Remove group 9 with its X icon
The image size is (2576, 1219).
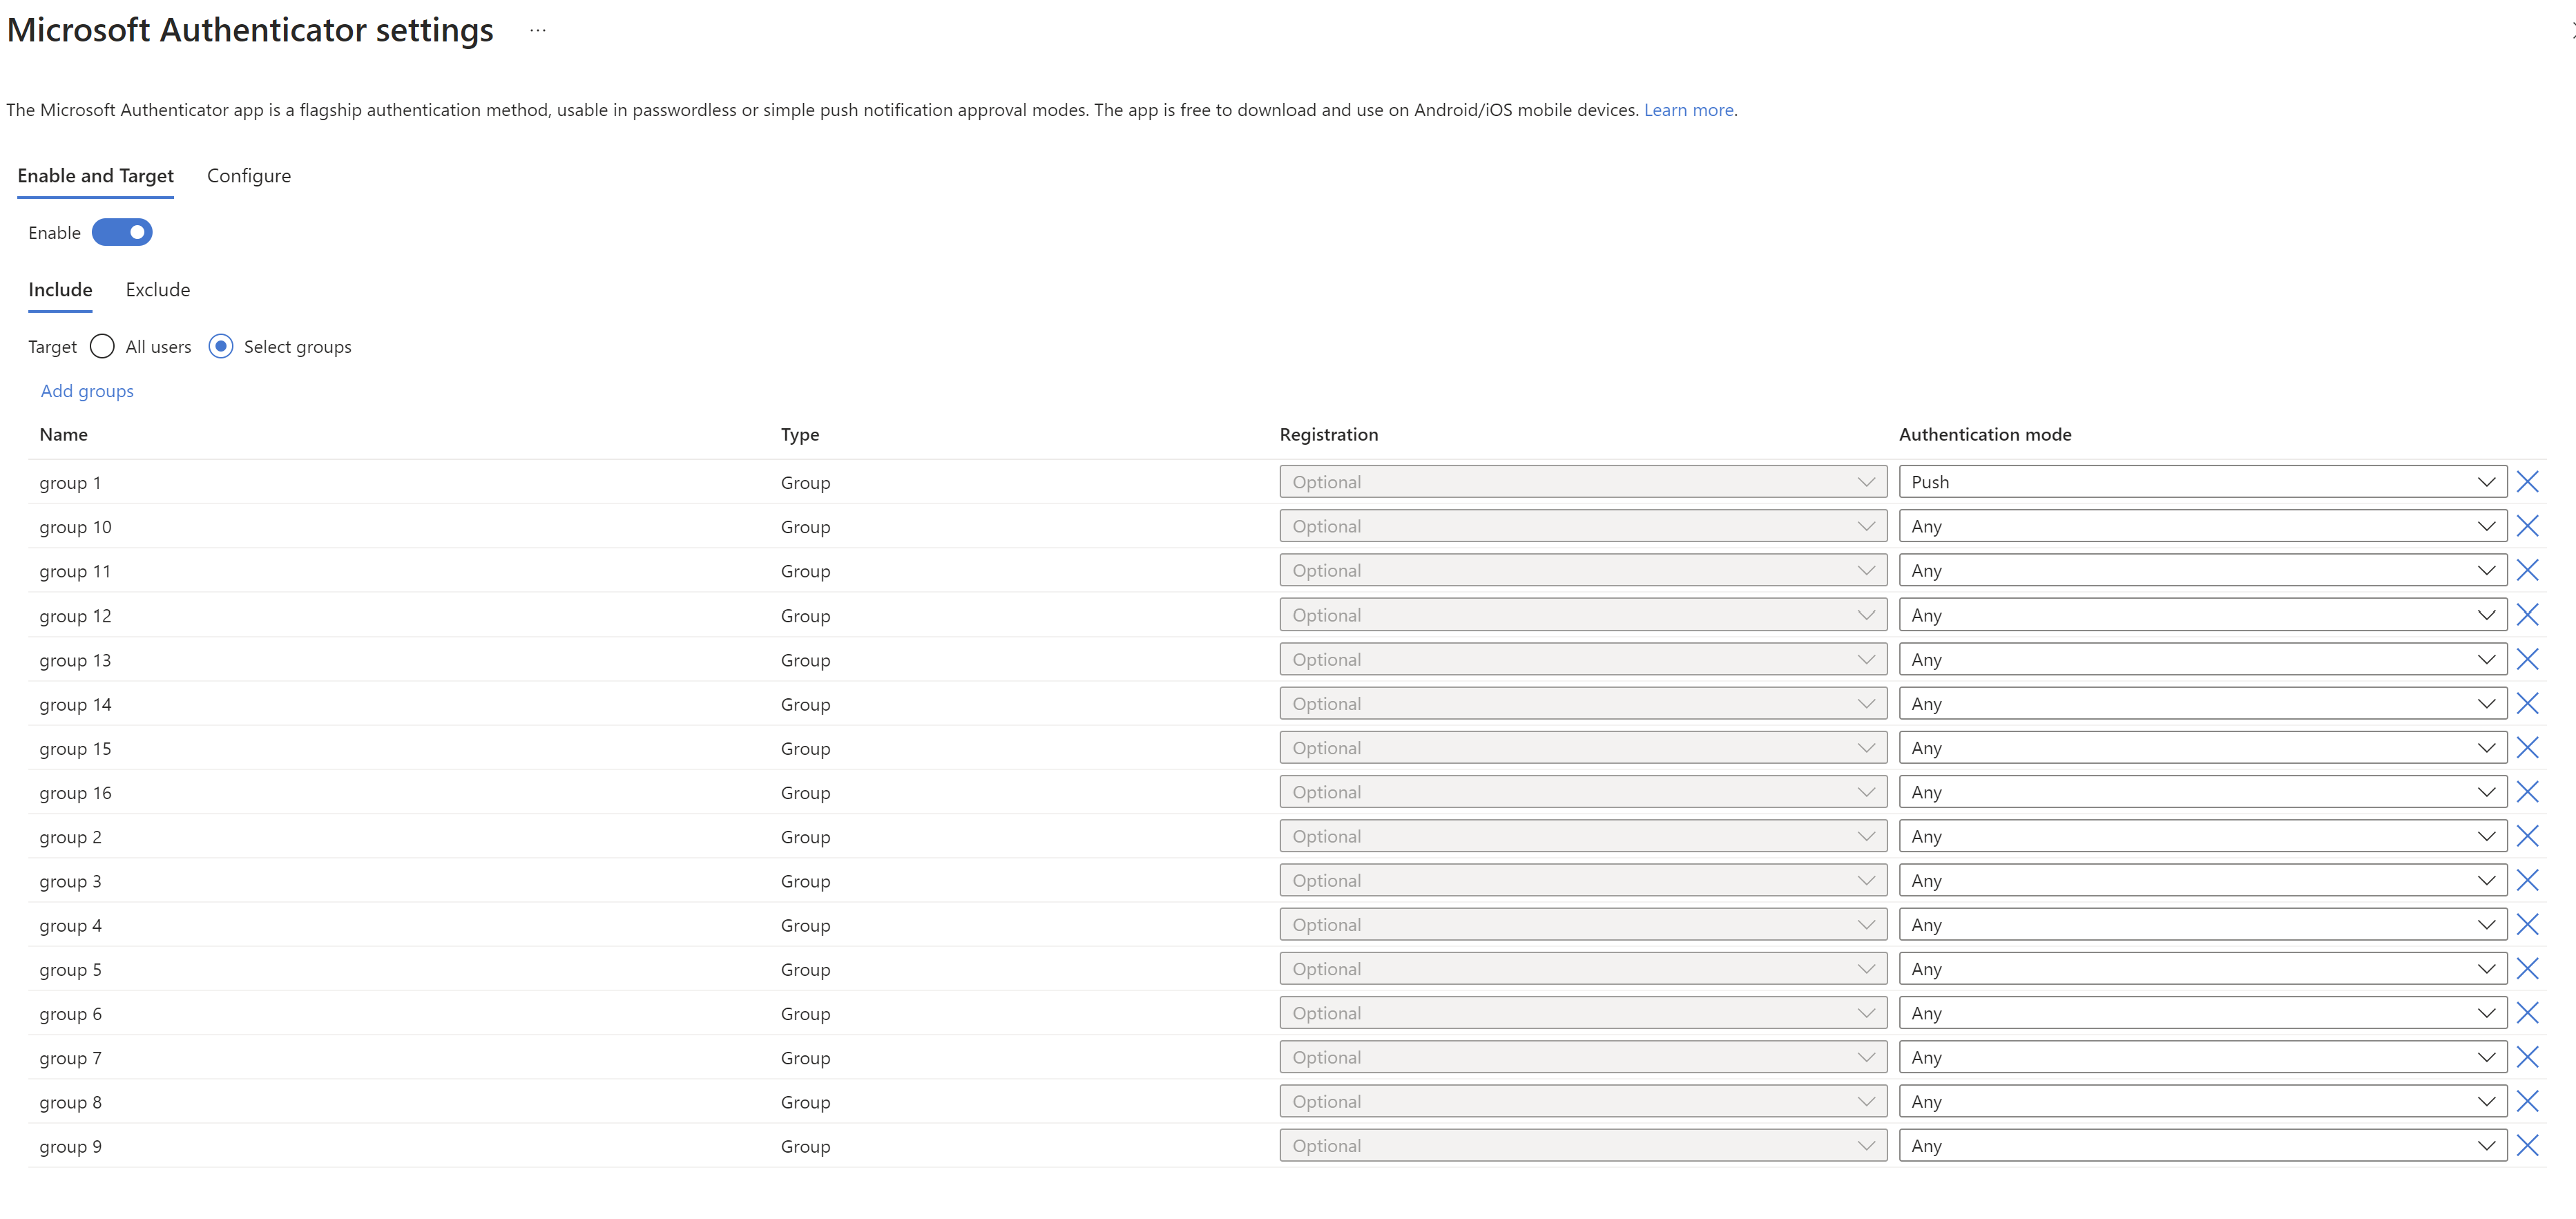click(x=2527, y=1146)
